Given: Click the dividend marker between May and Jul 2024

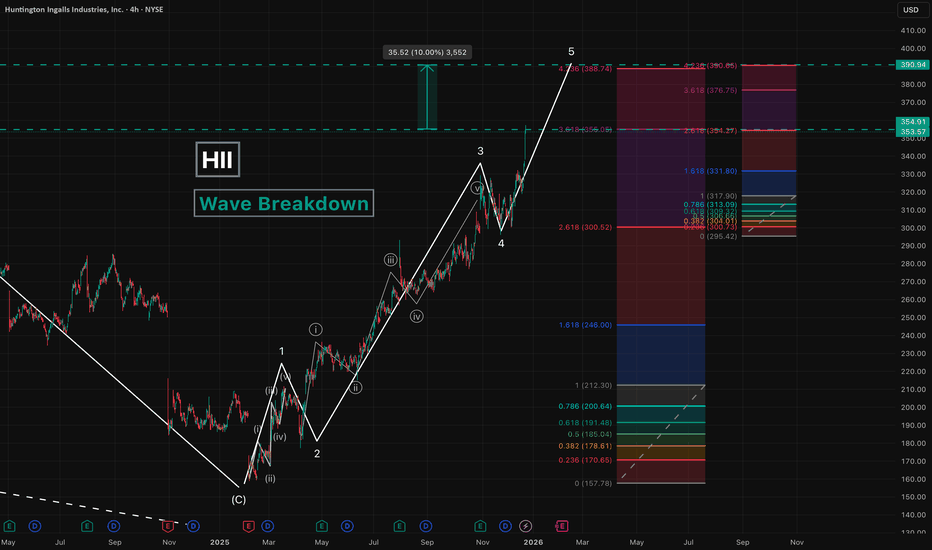Looking at the screenshot, I should [x=35, y=526].
